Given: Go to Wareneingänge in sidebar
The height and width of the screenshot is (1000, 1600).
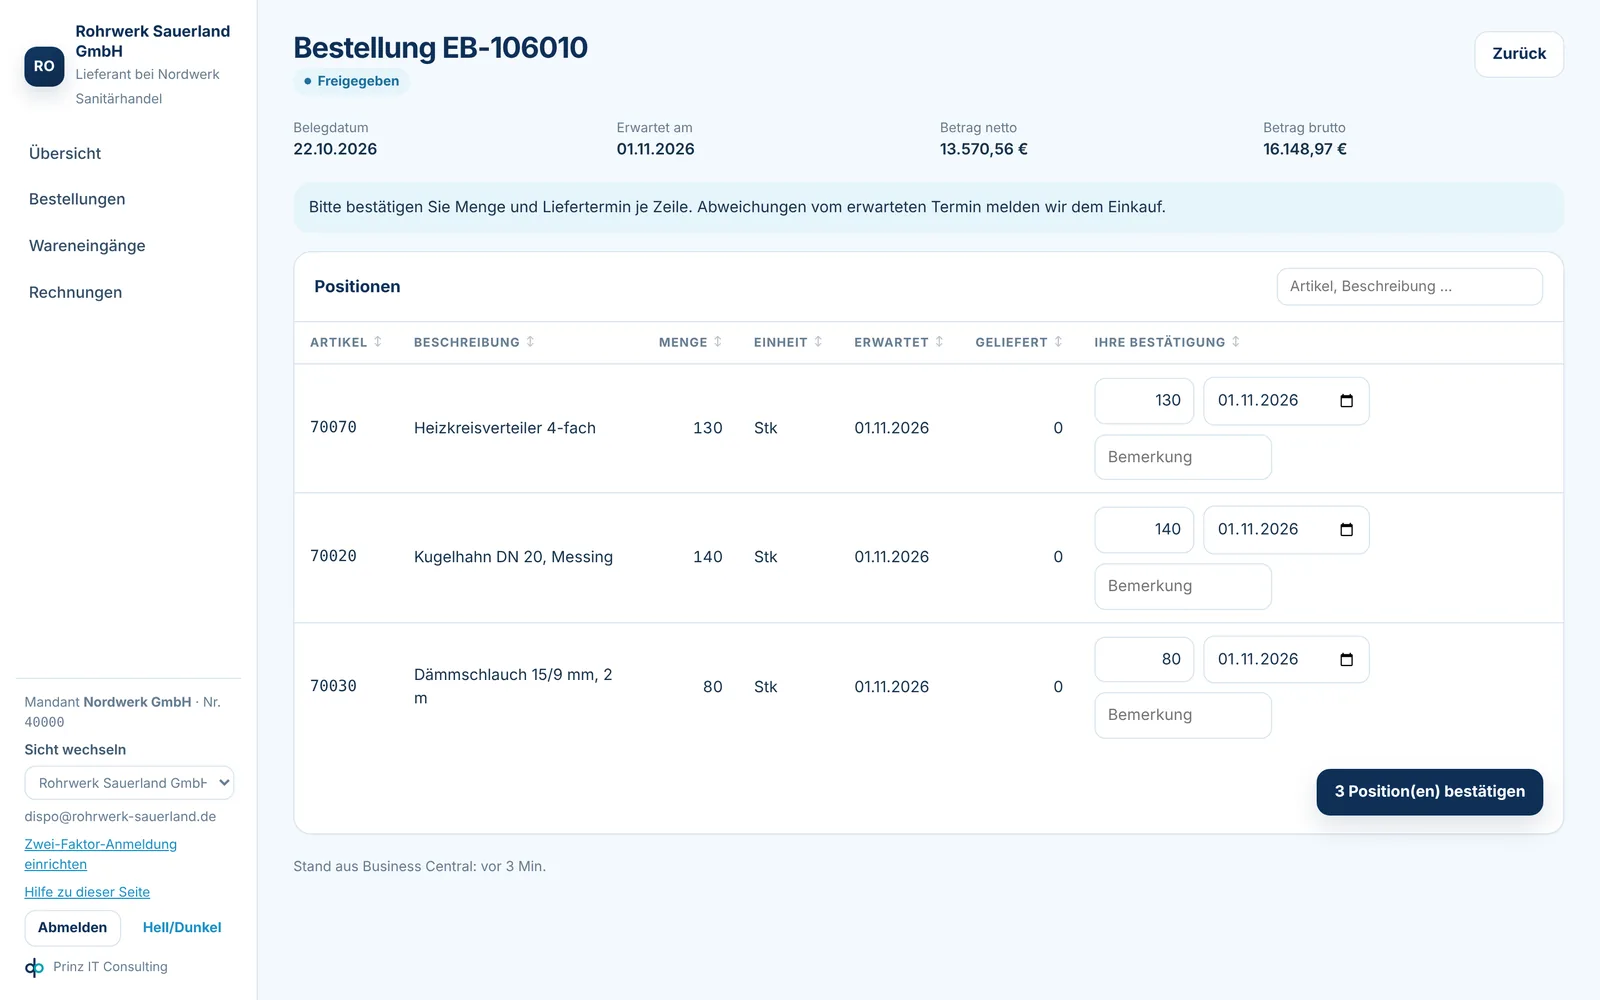Looking at the screenshot, I should (x=87, y=246).
